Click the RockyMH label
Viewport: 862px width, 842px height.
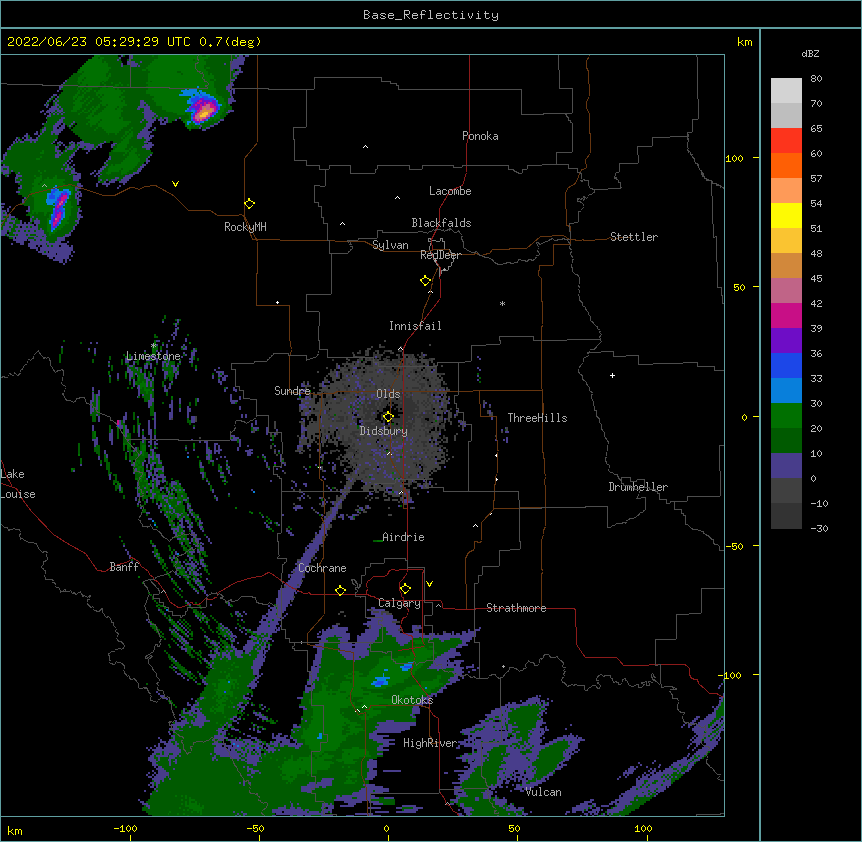coord(245,226)
